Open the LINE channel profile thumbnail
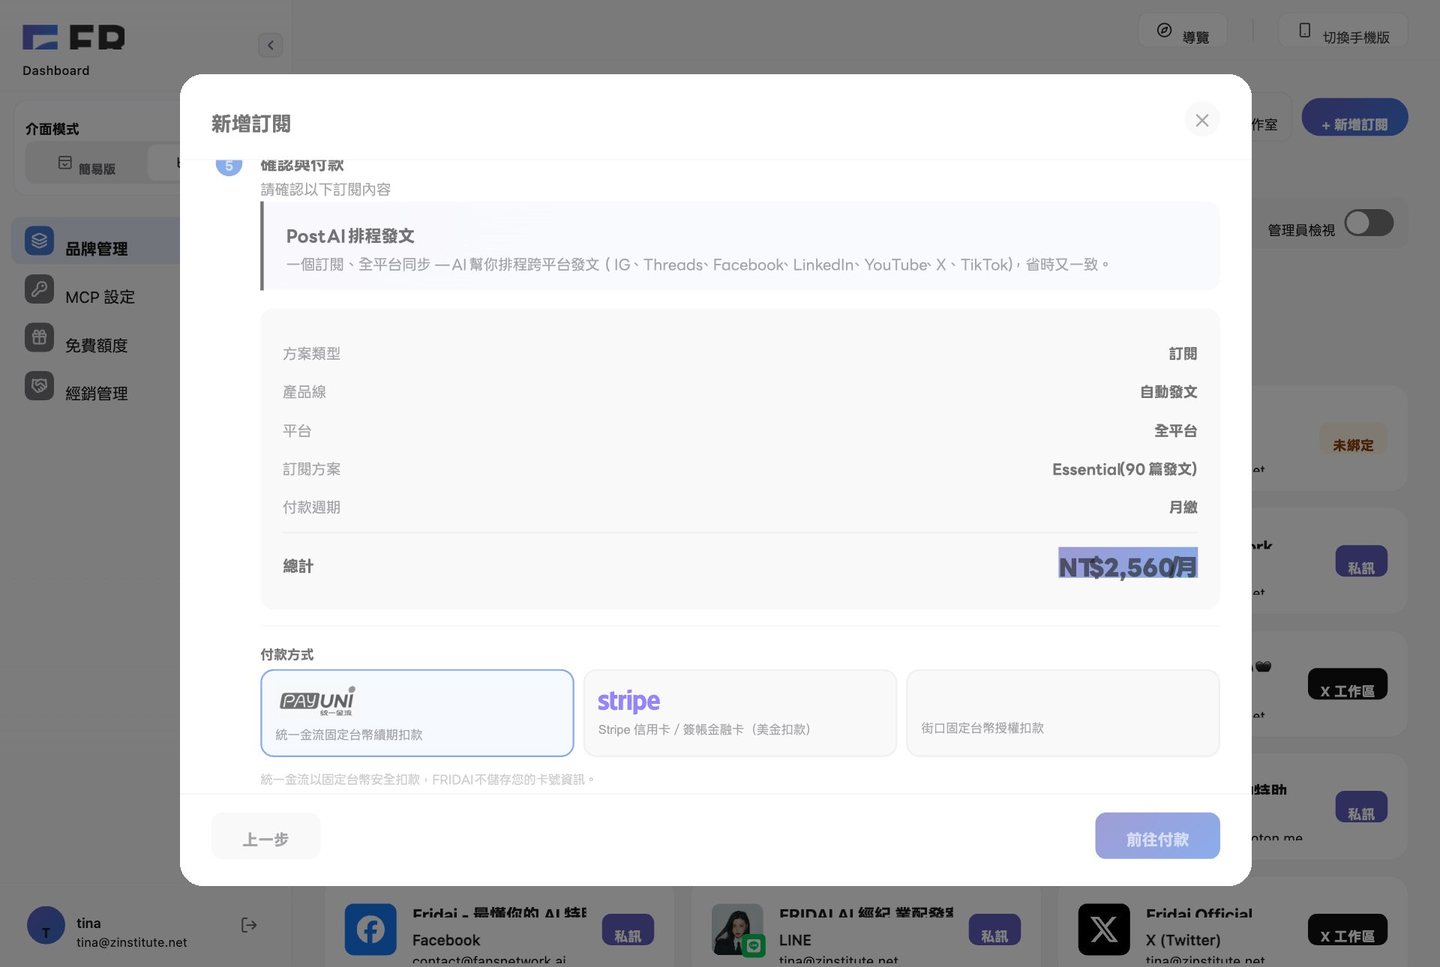 [738, 930]
